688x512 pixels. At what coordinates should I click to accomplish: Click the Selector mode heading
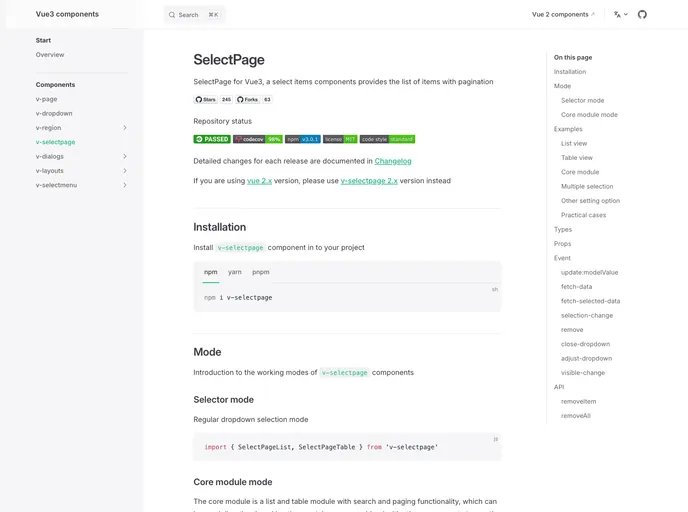click(223, 400)
